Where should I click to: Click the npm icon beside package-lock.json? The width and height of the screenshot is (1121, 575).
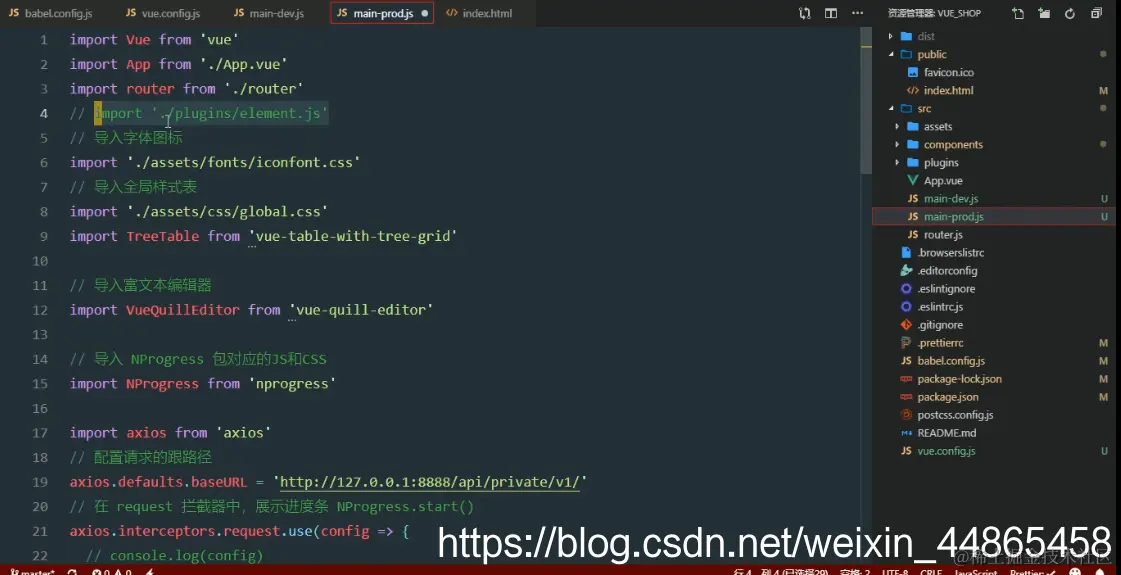pyautogui.click(x=907, y=378)
